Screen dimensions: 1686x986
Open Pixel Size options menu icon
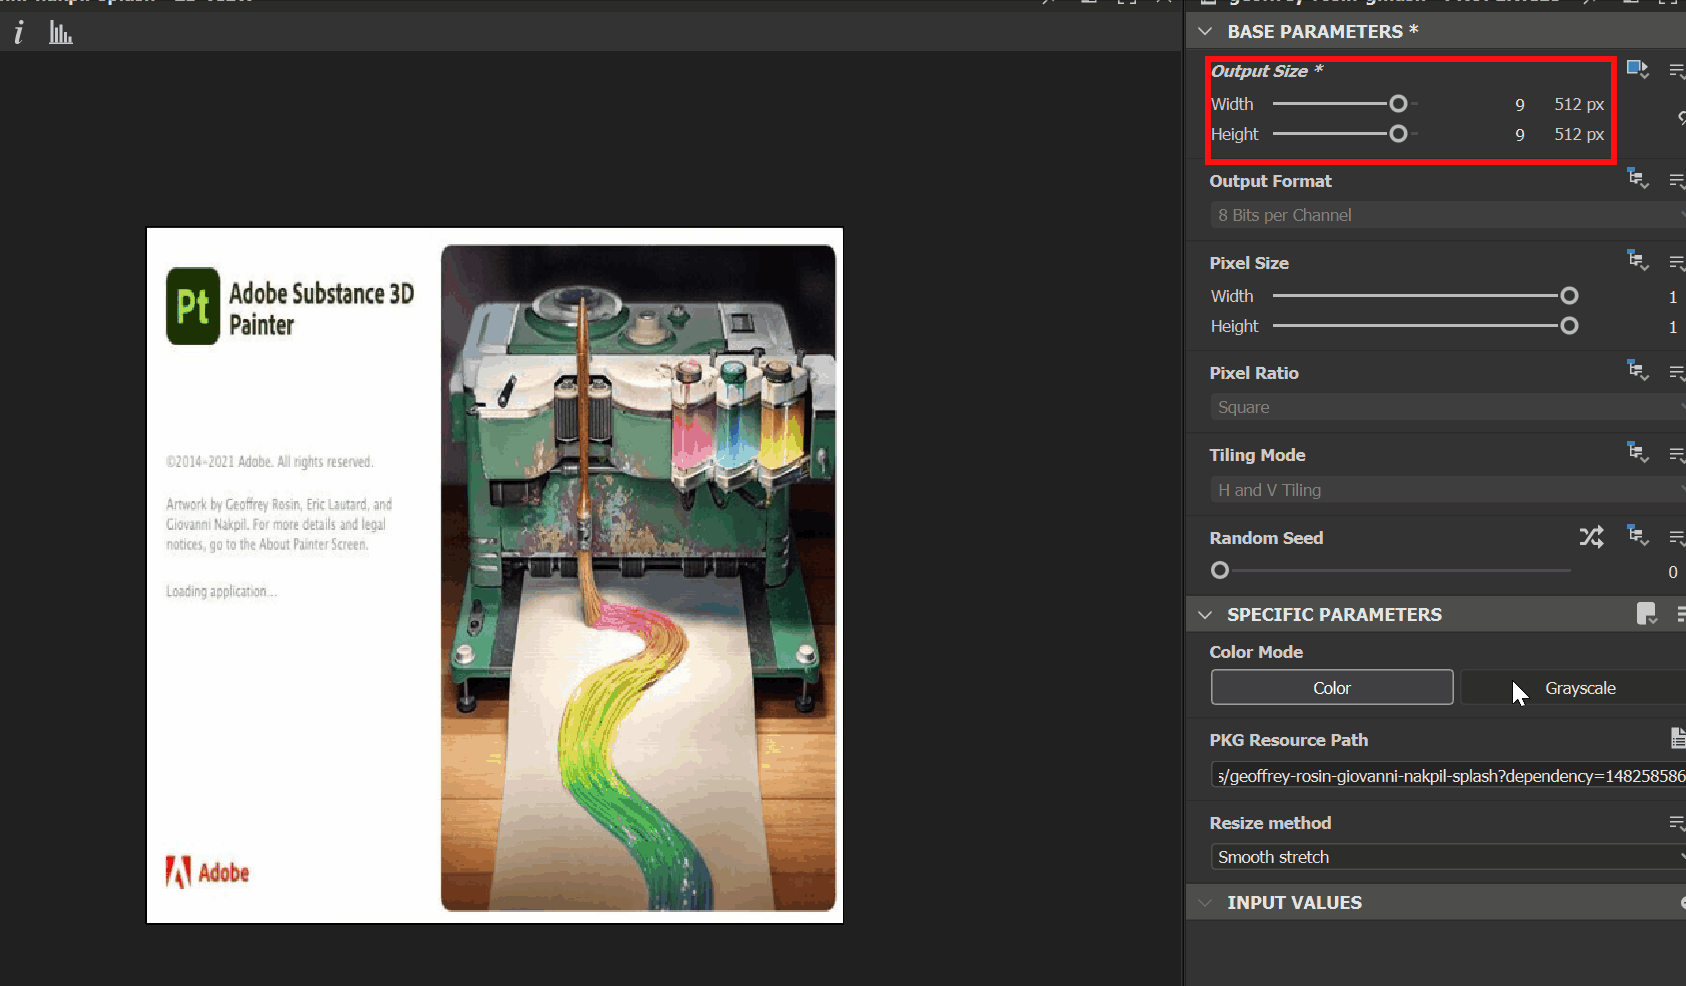tap(1677, 262)
